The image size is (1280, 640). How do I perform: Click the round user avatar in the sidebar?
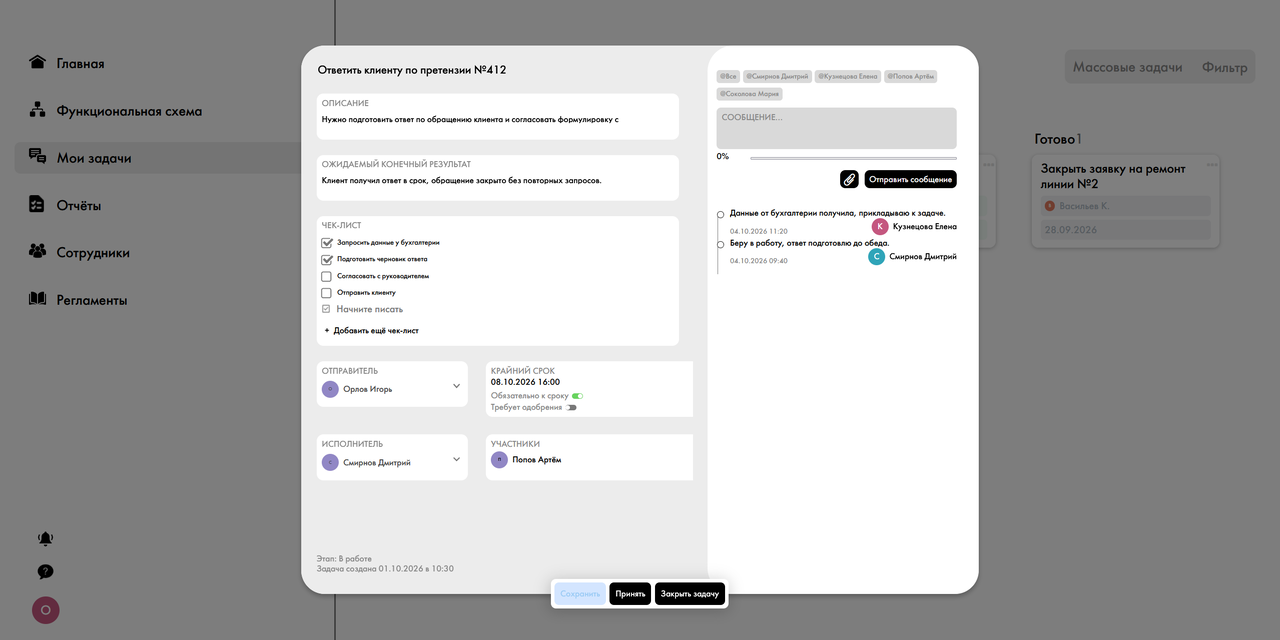[46, 610]
